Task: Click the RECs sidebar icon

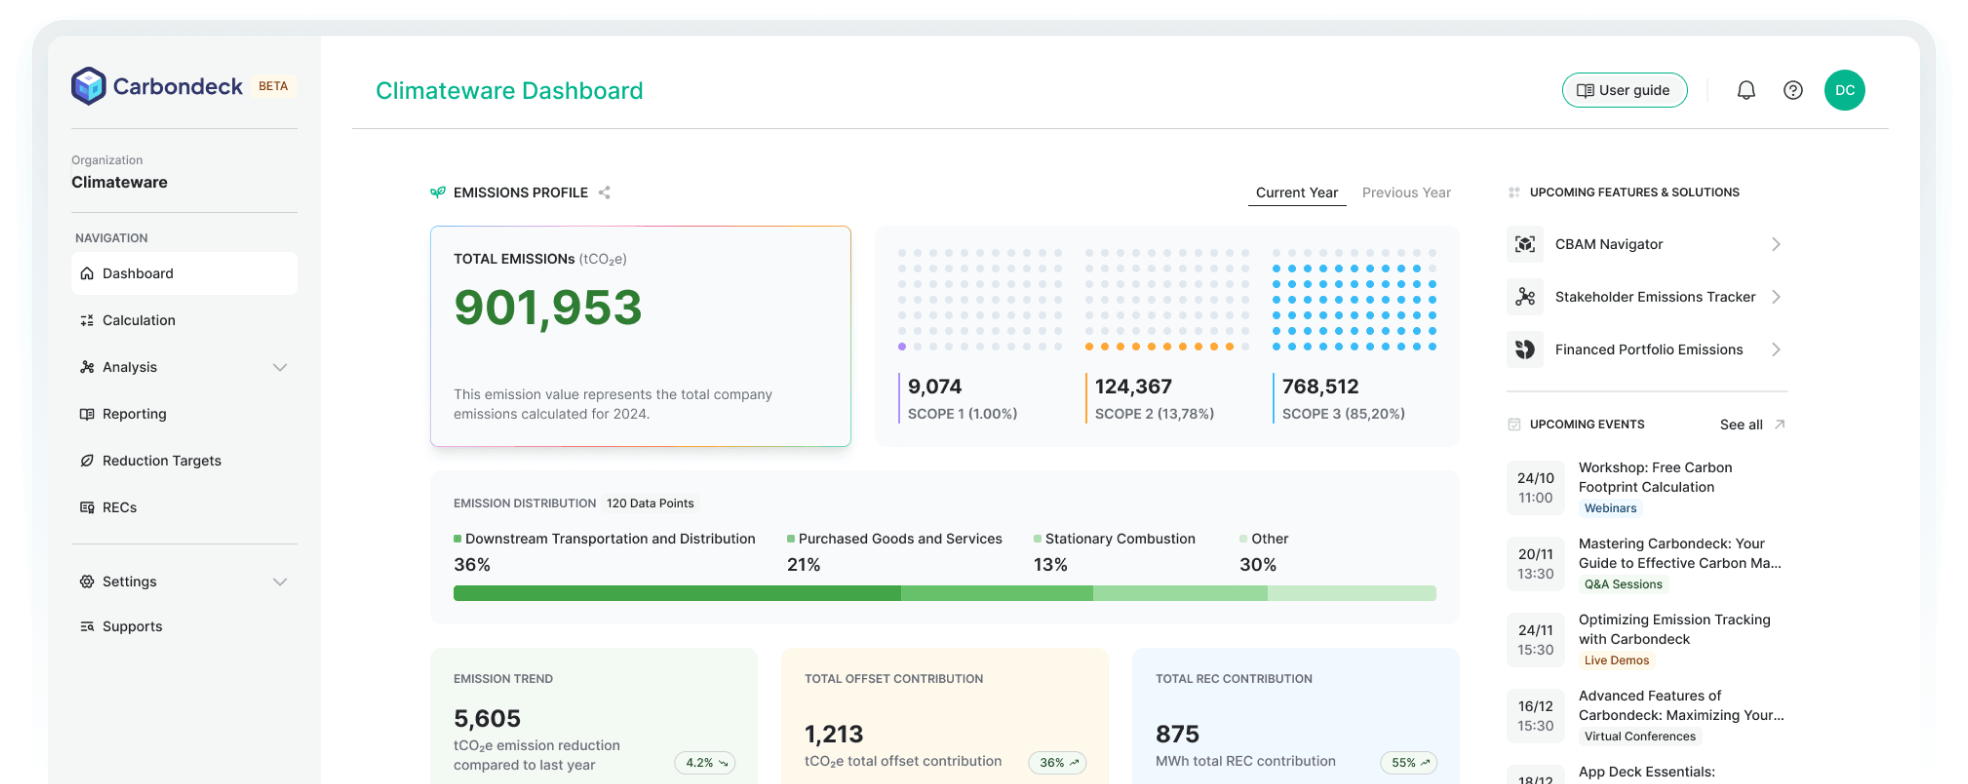Action: pyautogui.click(x=87, y=507)
